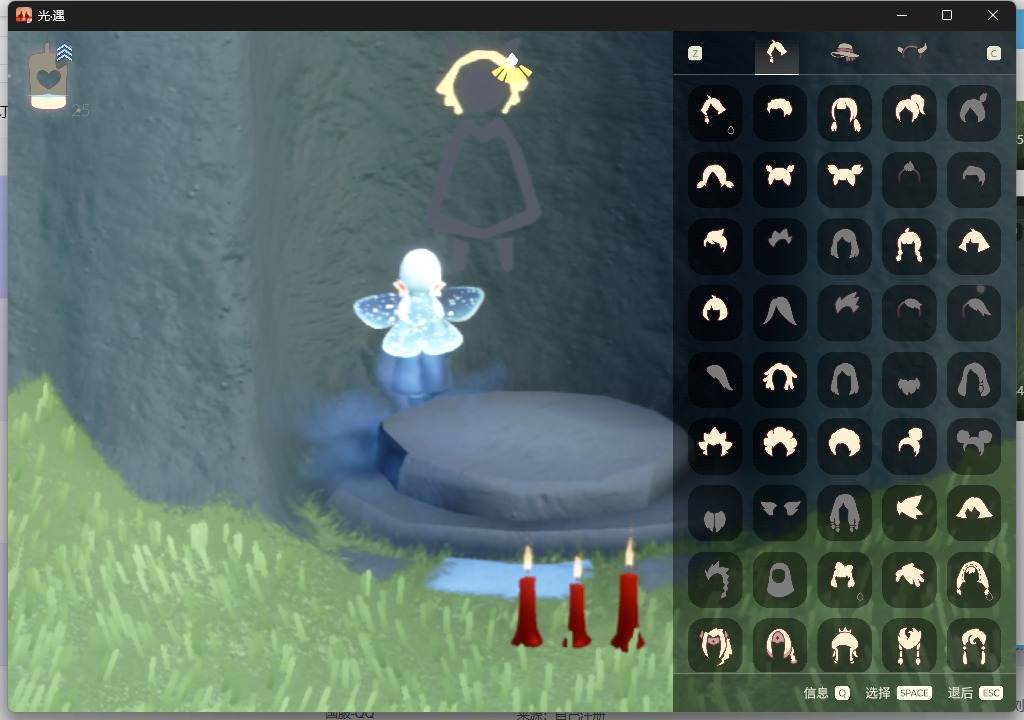Choose the crown-topped braided hairstyle in the bottom row
Viewport: 1024px width, 720px height.
click(844, 646)
